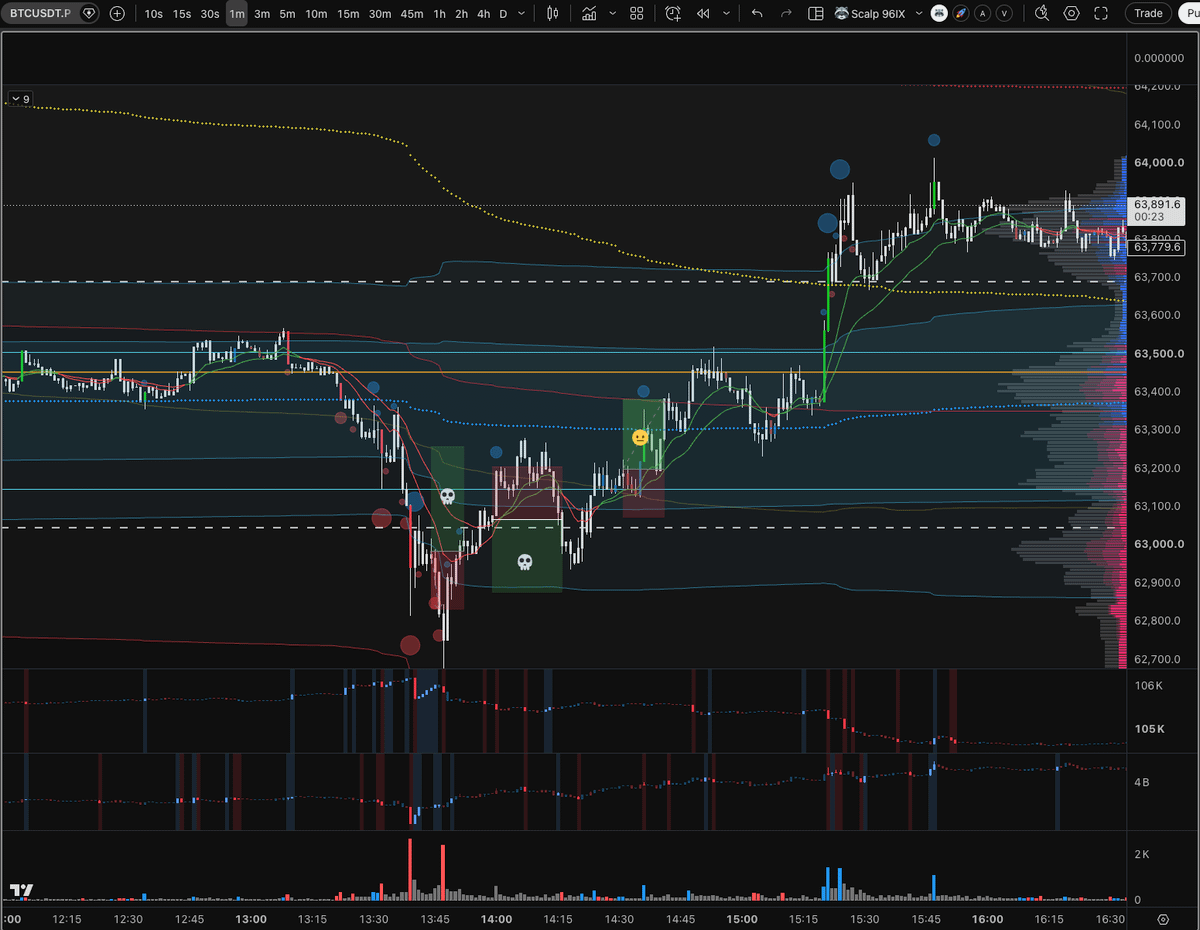Image resolution: width=1200 pixels, height=930 pixels.
Task: Open the quick search magnifier icon
Action: [x=1042, y=13]
